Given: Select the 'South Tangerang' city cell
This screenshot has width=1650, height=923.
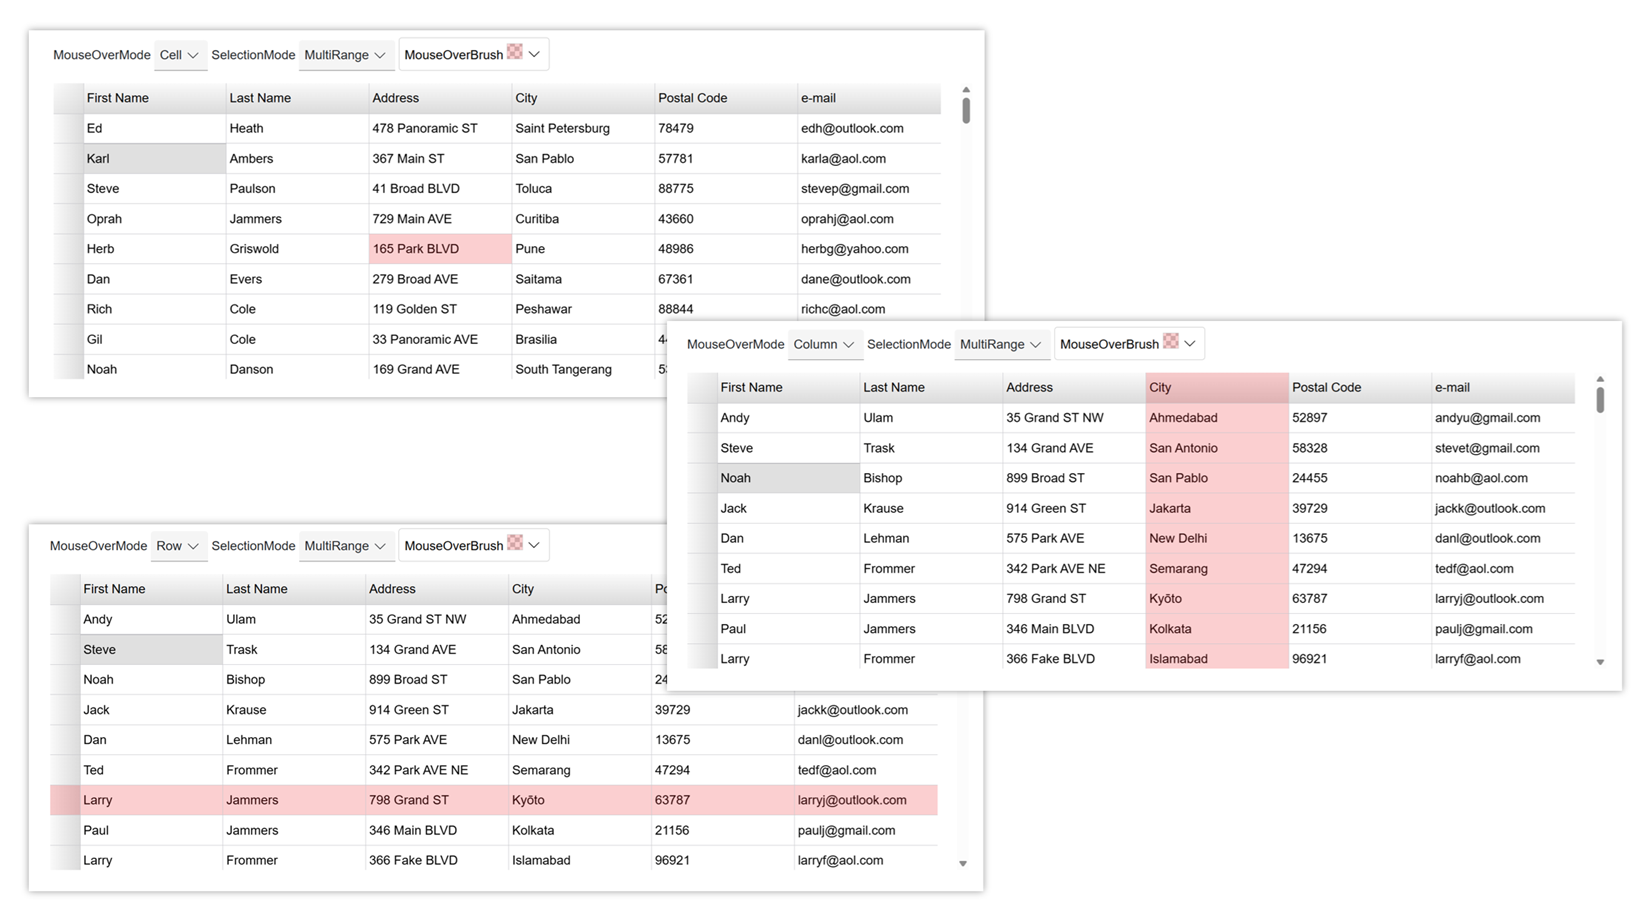Looking at the screenshot, I should coord(583,369).
